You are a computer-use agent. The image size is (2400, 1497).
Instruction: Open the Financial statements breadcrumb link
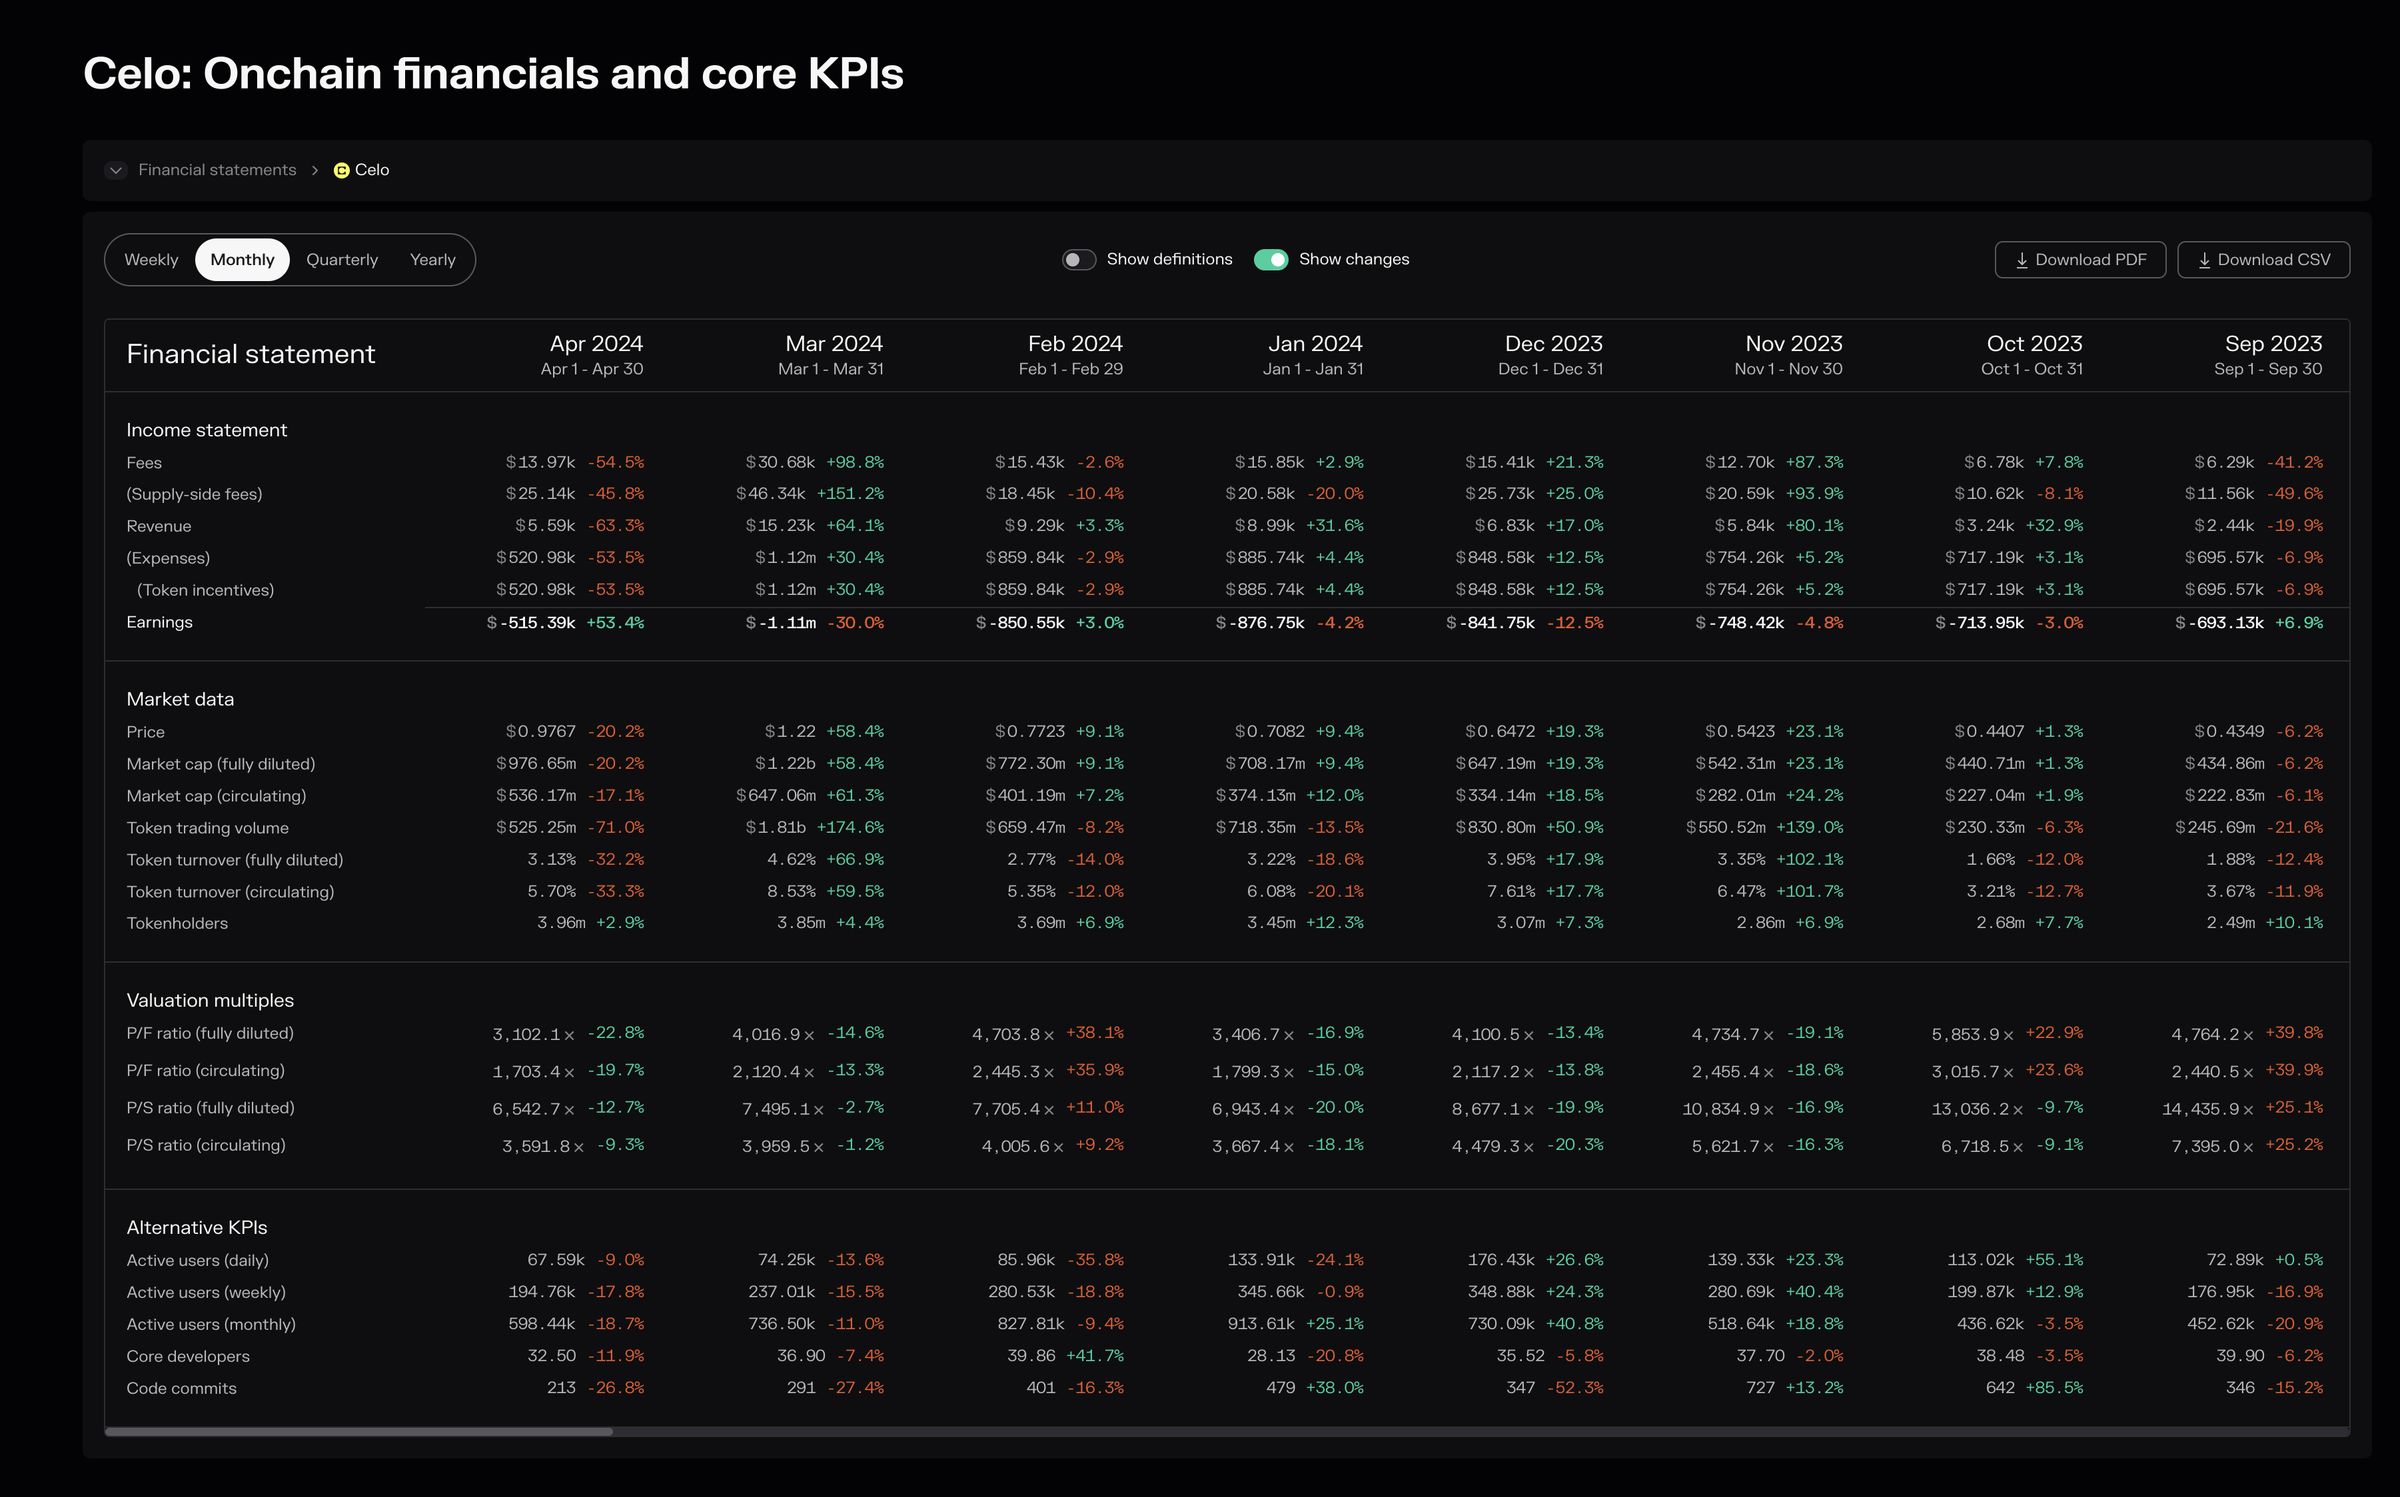coord(217,170)
